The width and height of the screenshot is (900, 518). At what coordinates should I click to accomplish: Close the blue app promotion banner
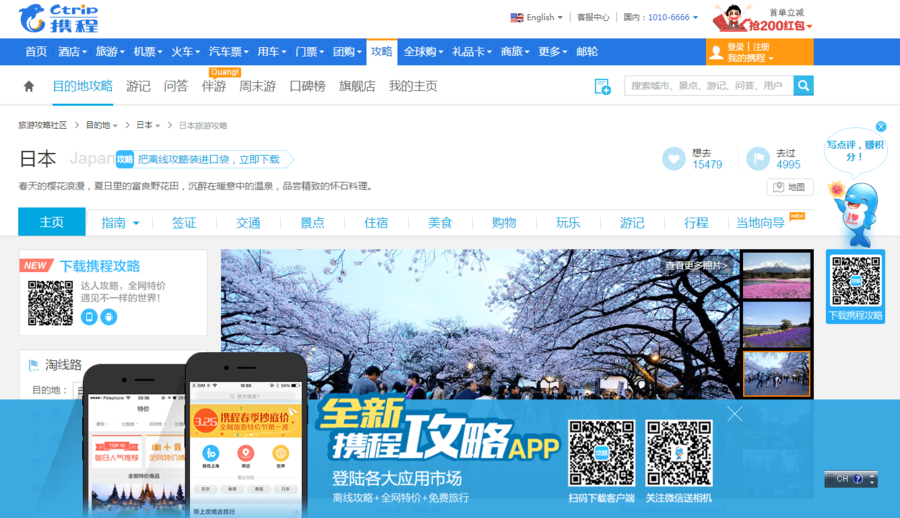point(735,413)
